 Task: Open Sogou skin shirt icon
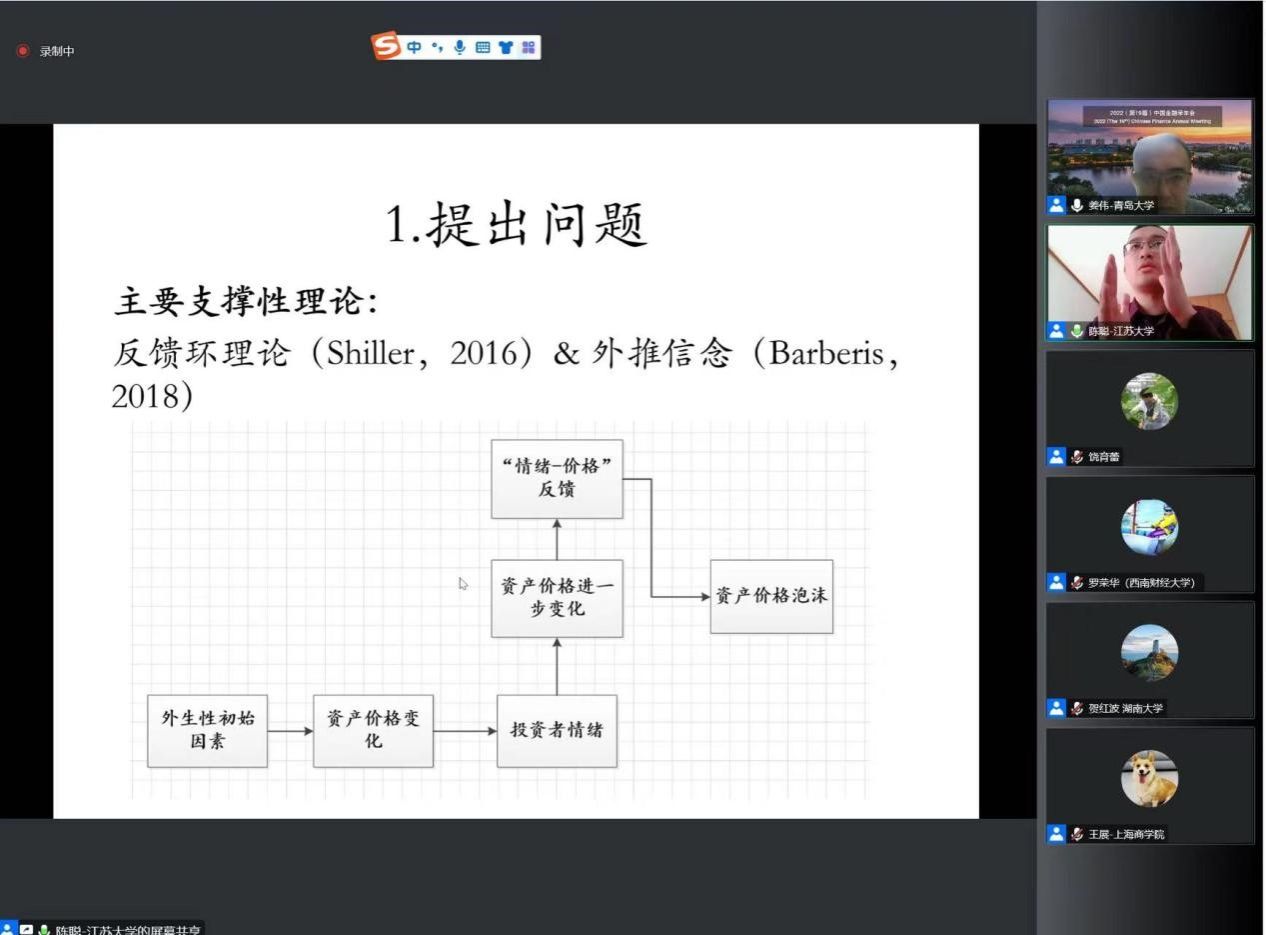click(505, 47)
